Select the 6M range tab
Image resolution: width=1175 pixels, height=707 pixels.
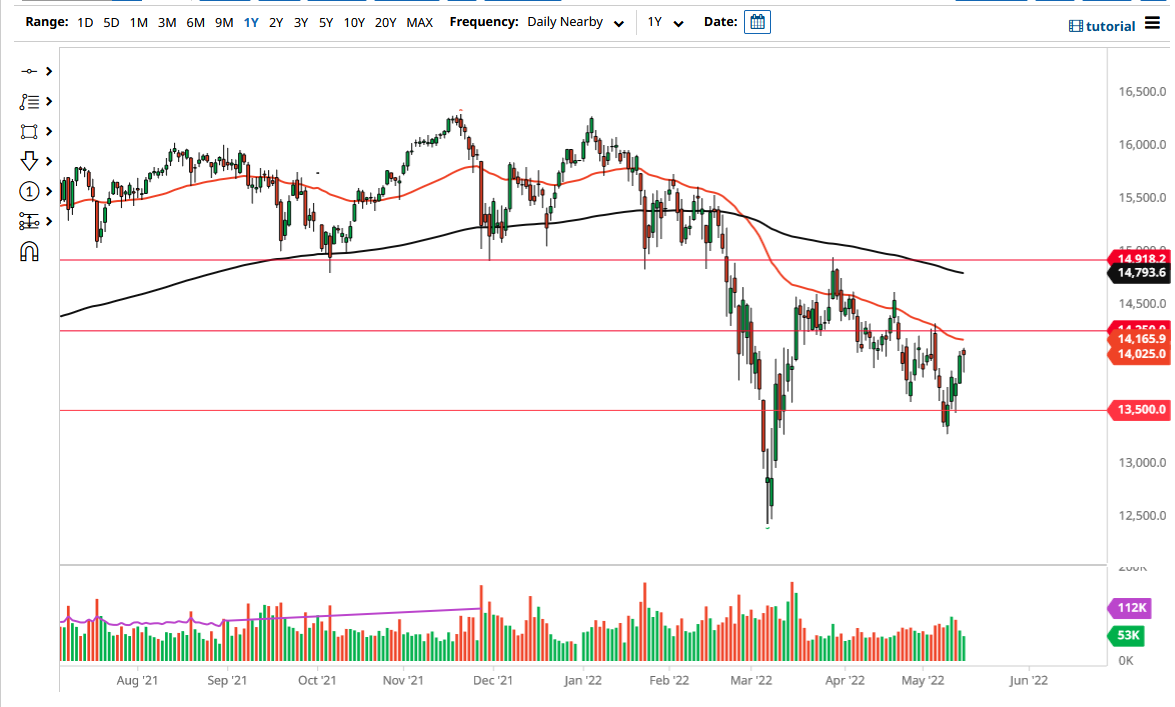pos(193,21)
